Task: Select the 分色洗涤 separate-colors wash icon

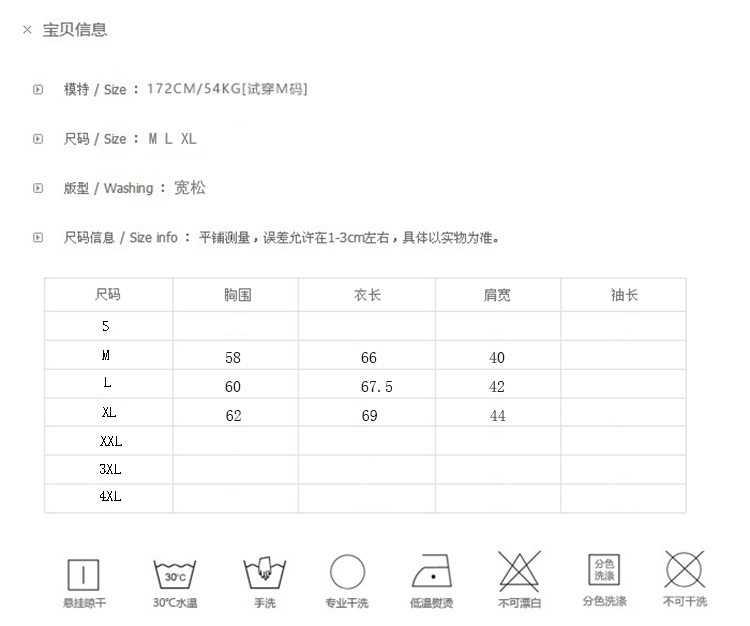Action: pos(604,569)
